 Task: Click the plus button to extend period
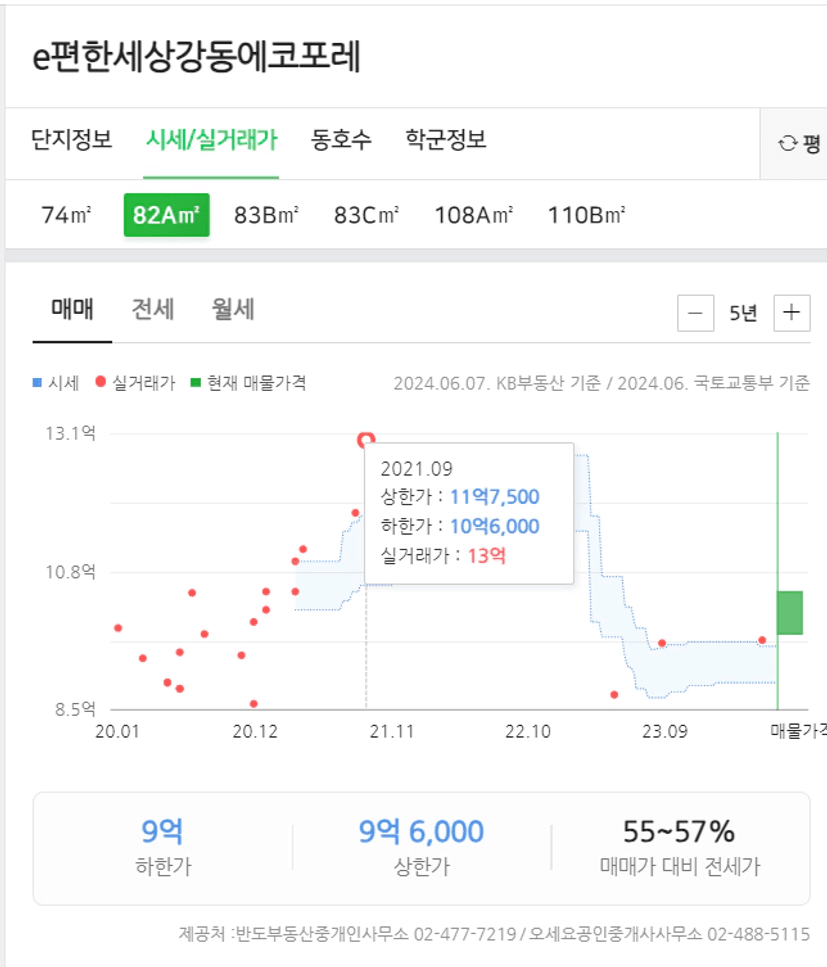[791, 313]
